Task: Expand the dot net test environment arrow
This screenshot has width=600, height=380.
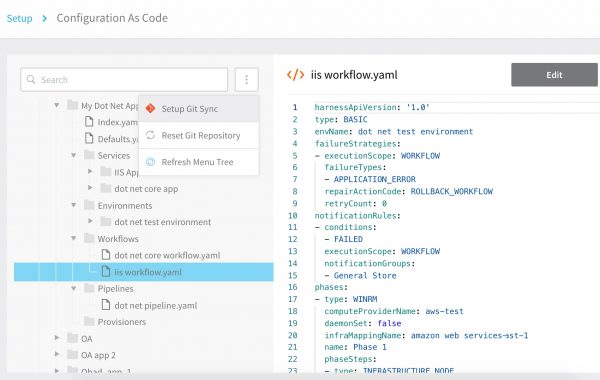Action: click(x=90, y=221)
